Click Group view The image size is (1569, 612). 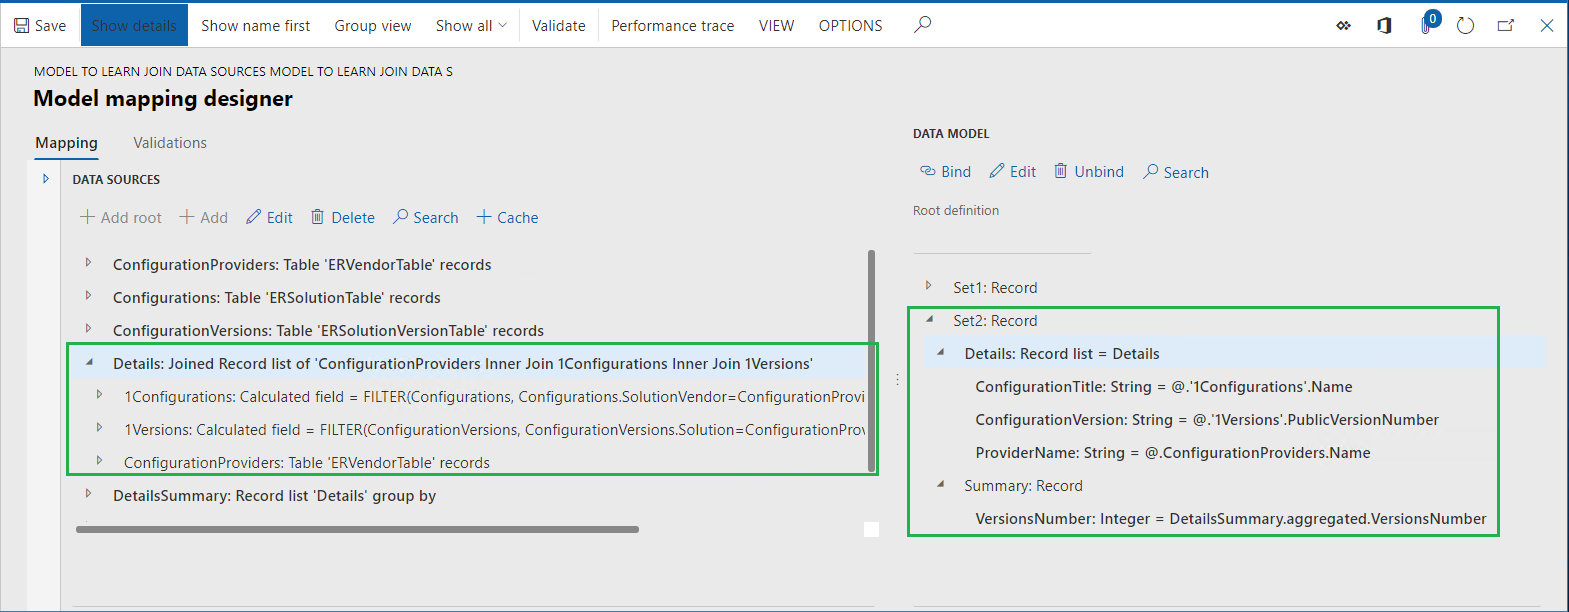373,25
